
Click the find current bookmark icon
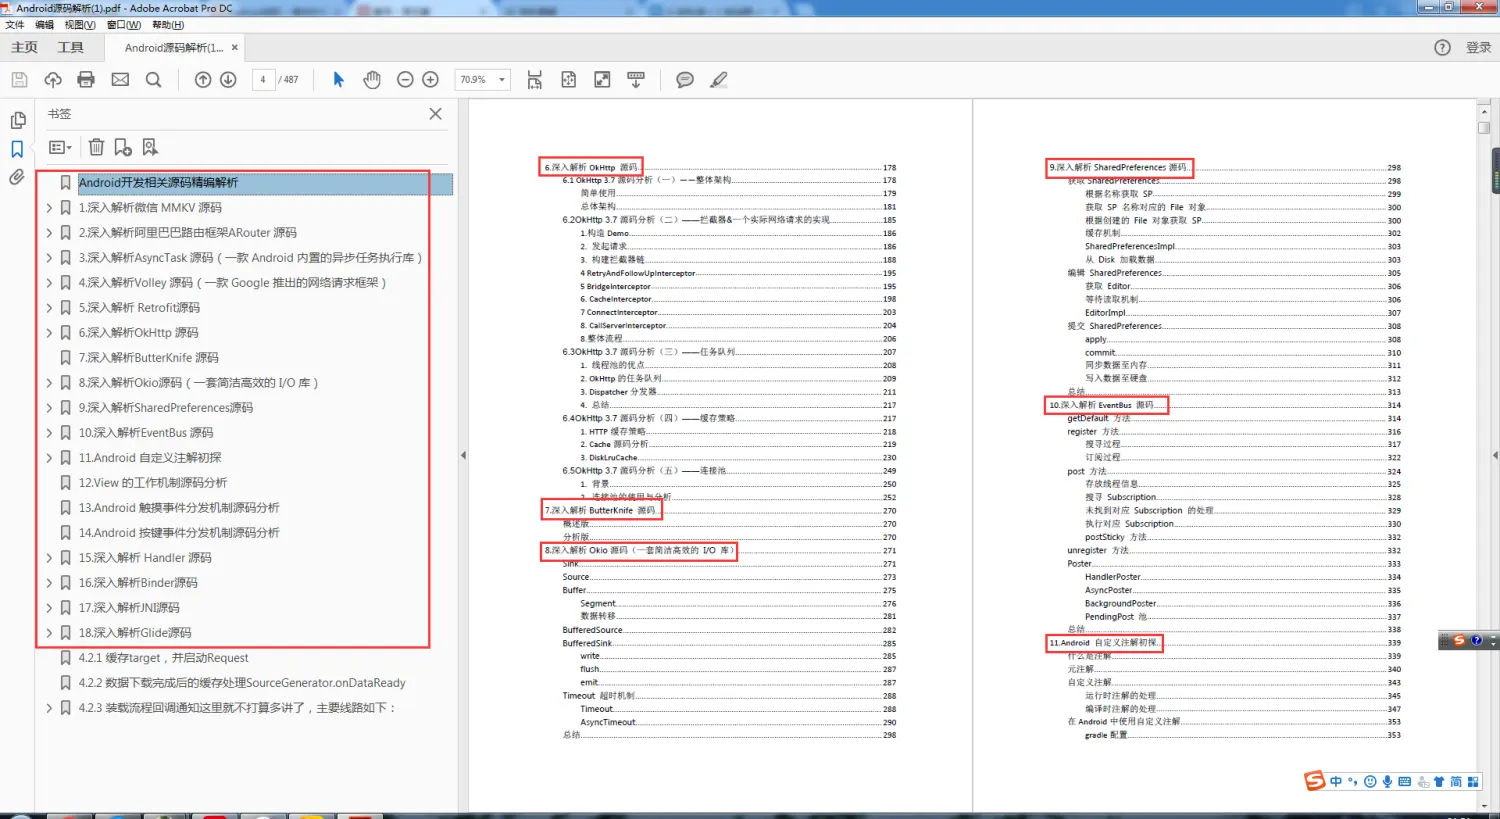[150, 147]
